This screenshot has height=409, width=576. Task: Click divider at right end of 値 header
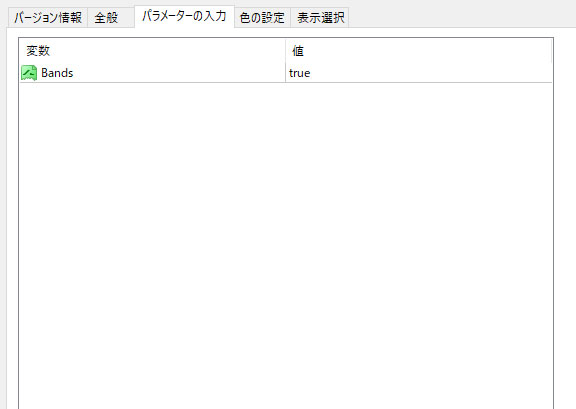[x=551, y=51]
